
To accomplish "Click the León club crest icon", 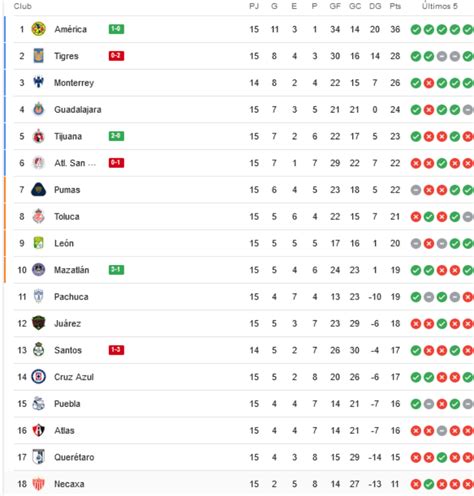I will (x=38, y=243).
